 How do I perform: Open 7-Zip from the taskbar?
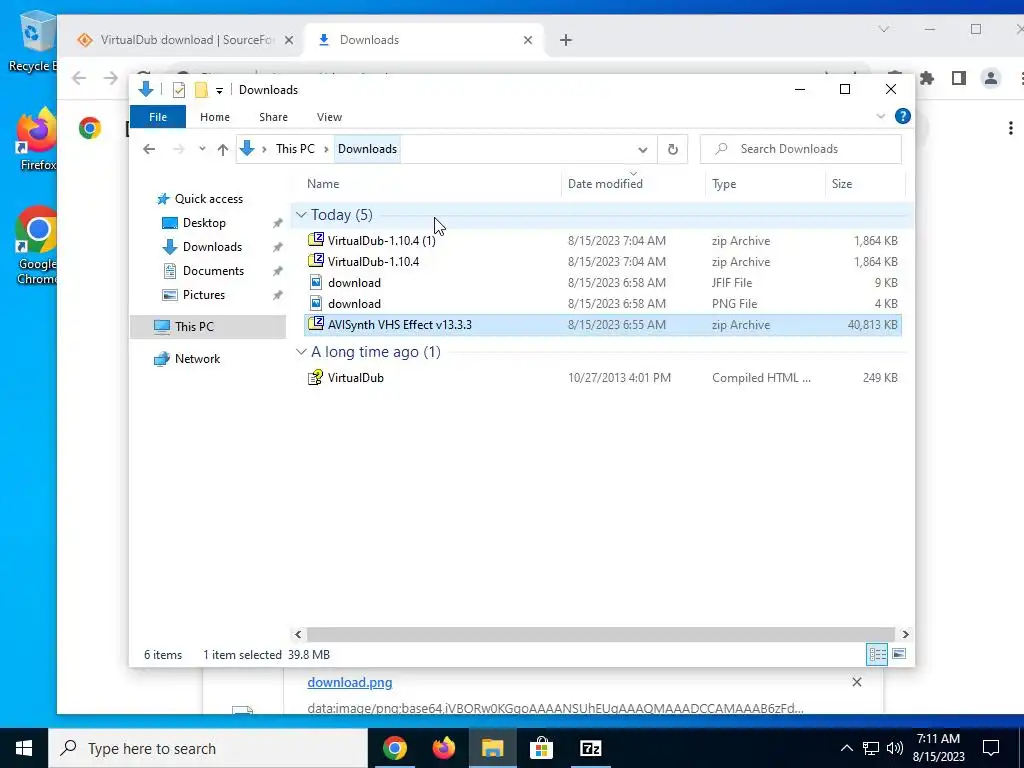tap(590, 748)
